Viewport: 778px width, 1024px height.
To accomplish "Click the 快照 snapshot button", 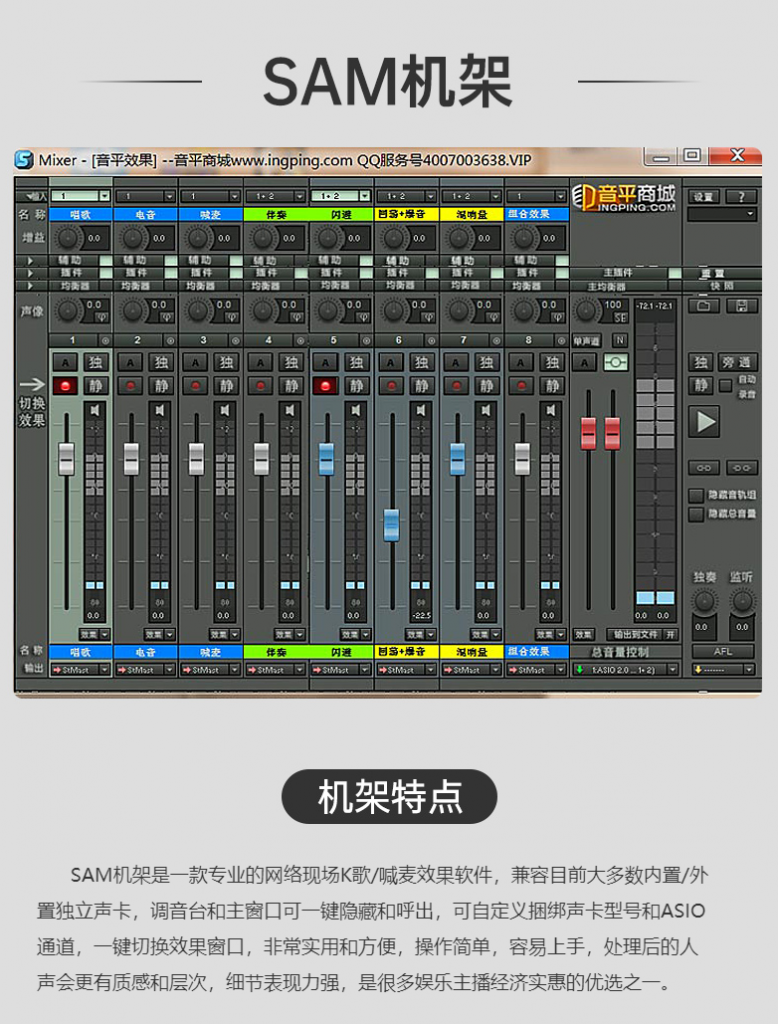I will 722,286.
